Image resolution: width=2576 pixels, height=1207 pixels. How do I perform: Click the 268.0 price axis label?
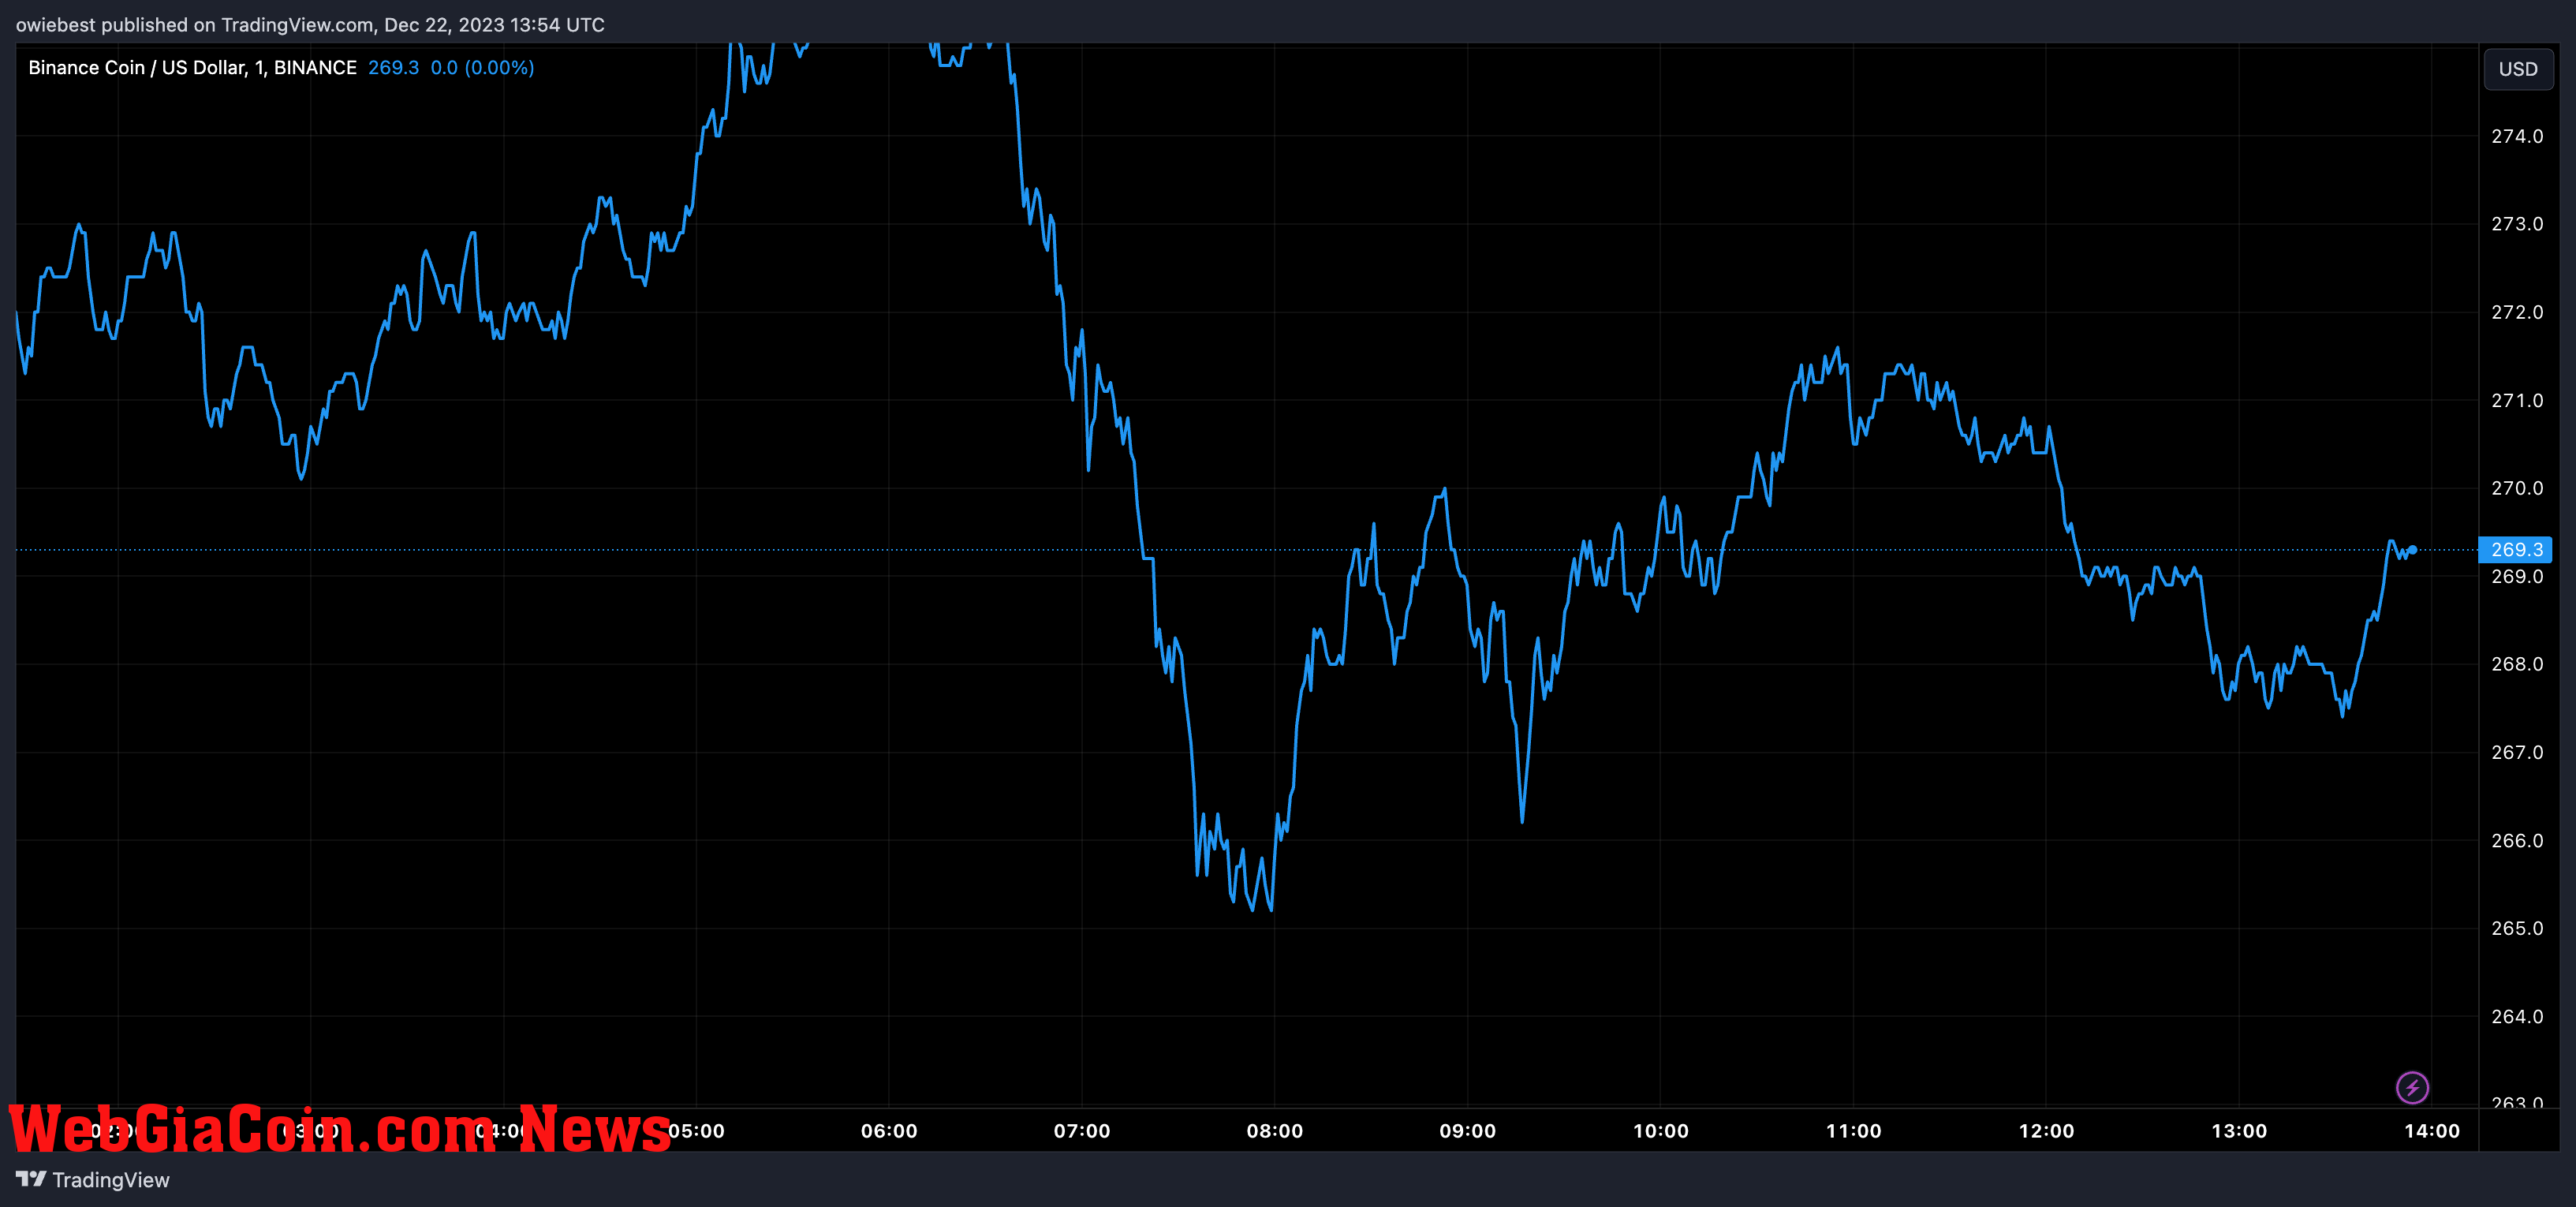pos(2517,664)
